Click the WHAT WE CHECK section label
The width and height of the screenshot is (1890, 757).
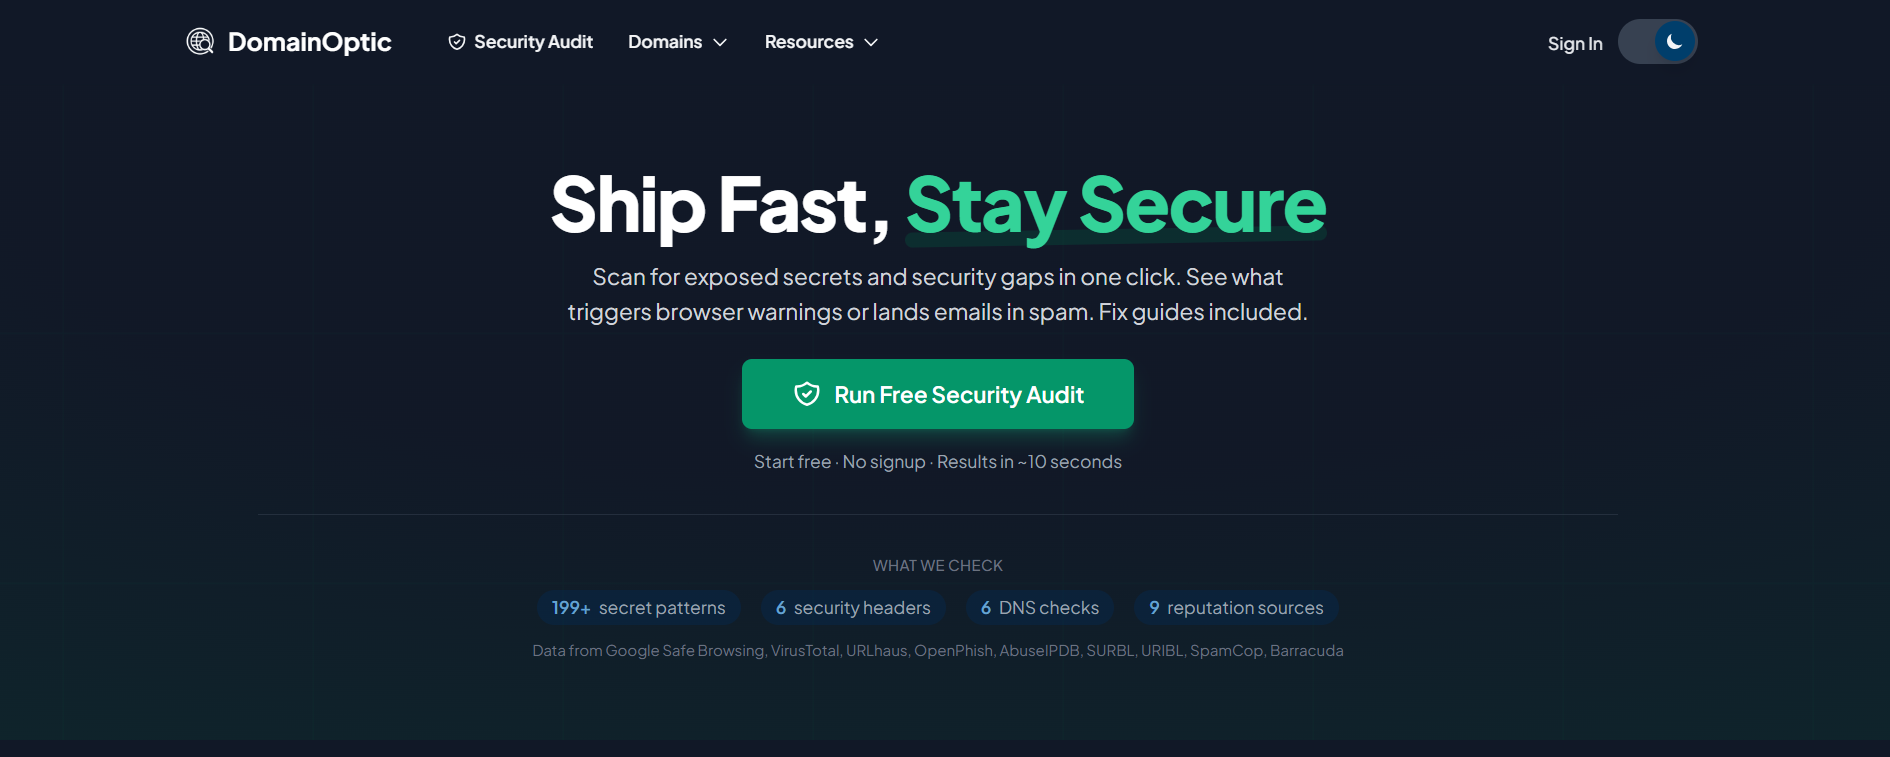[x=938, y=566]
